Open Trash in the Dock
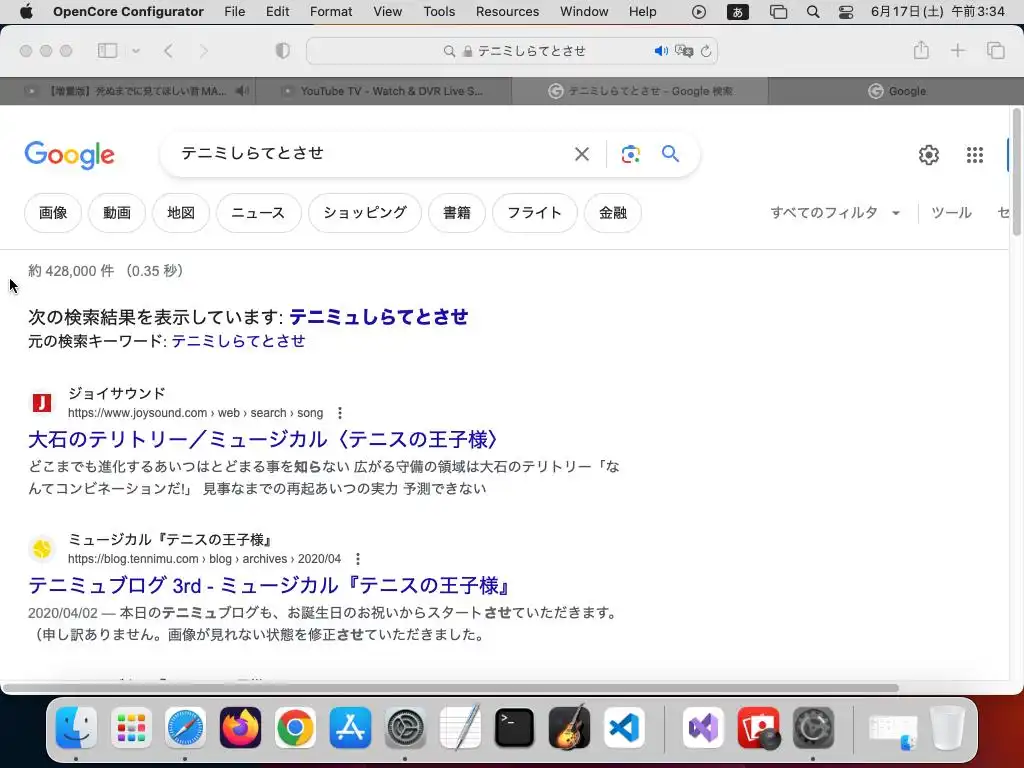1024x768 pixels. pos(948,728)
